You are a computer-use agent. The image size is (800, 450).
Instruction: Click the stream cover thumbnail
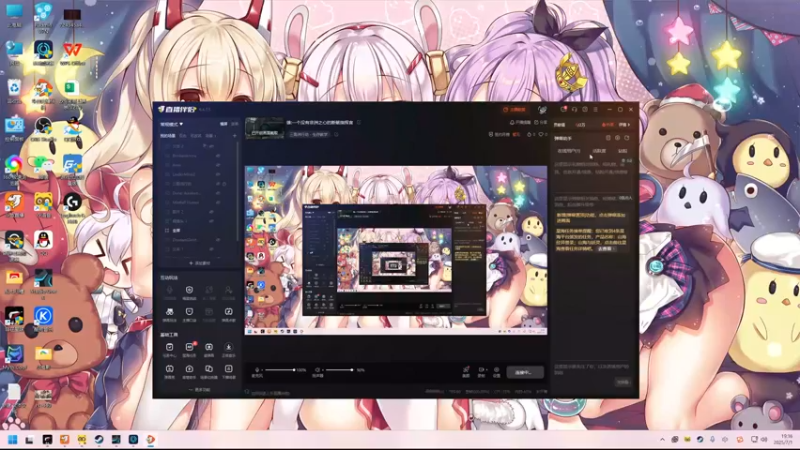coord(264,128)
